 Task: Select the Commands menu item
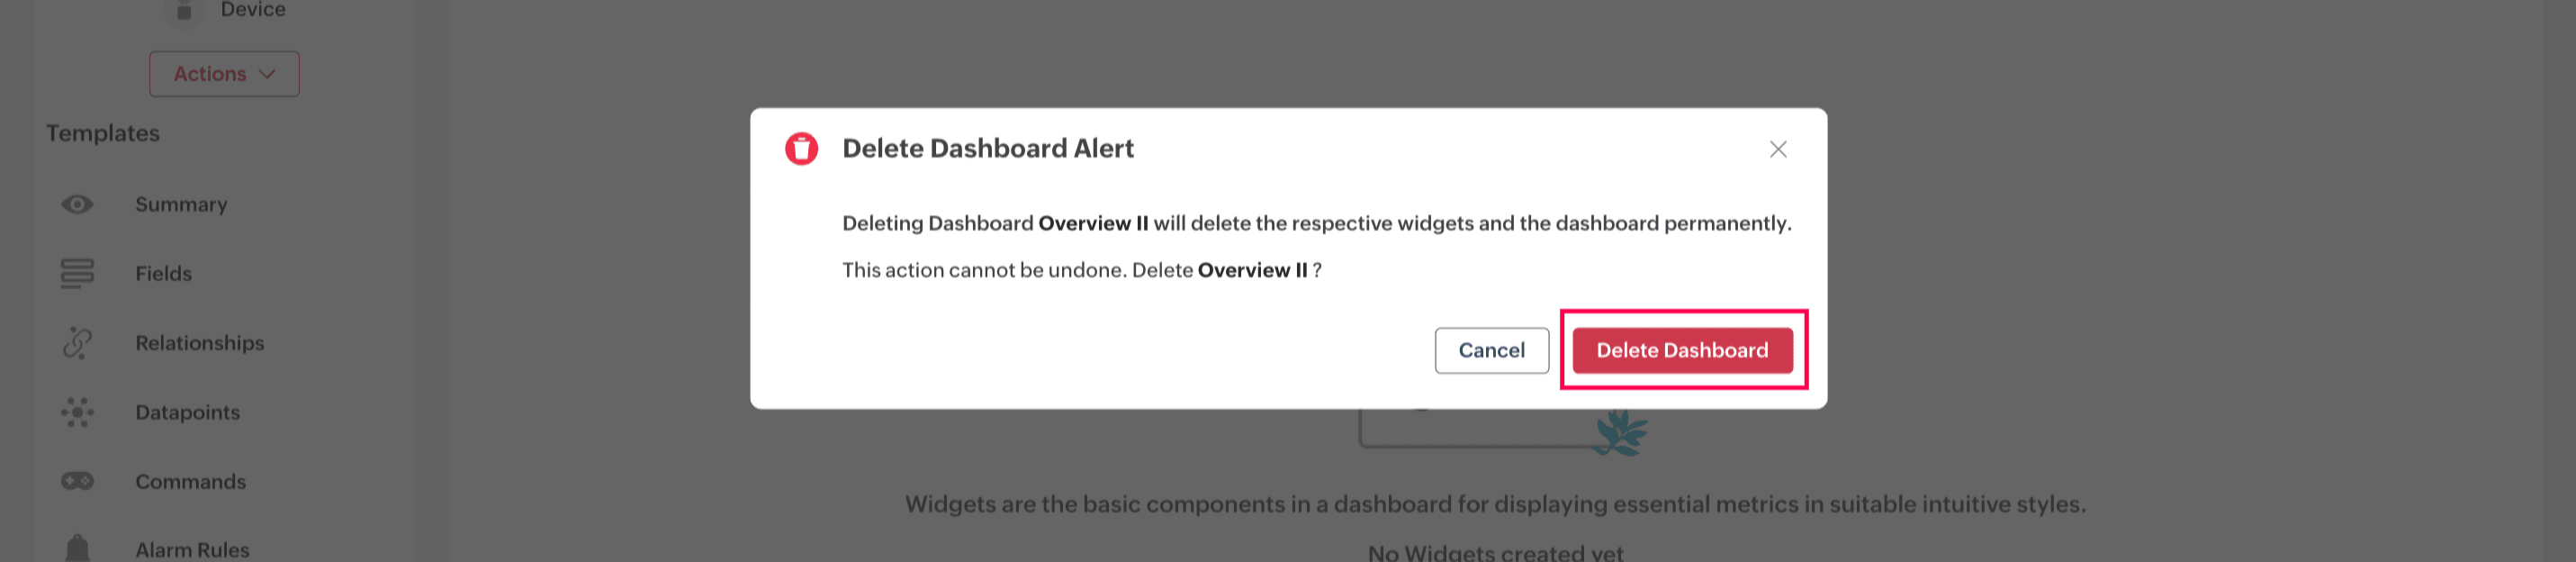tap(190, 481)
